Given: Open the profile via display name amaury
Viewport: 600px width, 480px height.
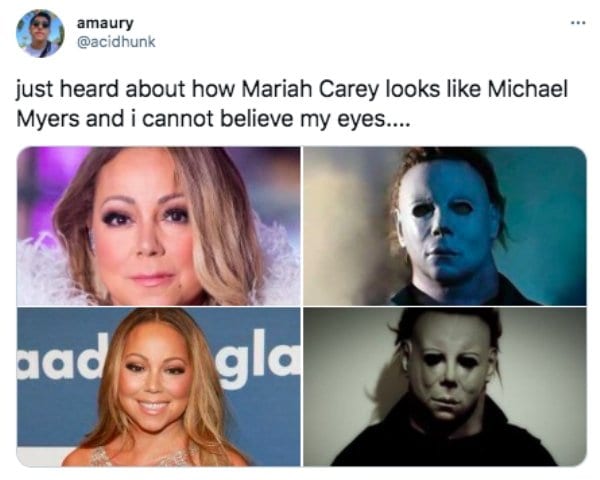Looking at the screenshot, I should point(105,23).
